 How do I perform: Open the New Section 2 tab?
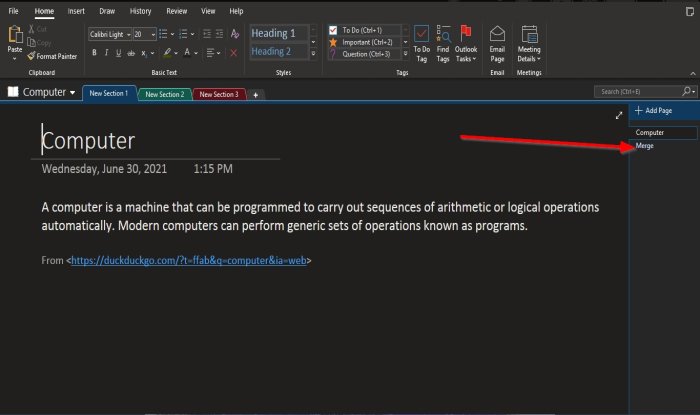(x=163, y=94)
